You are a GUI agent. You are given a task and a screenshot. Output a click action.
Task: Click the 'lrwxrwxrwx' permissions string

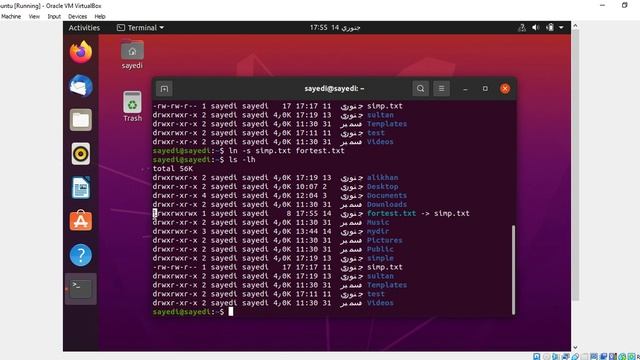click(175, 213)
